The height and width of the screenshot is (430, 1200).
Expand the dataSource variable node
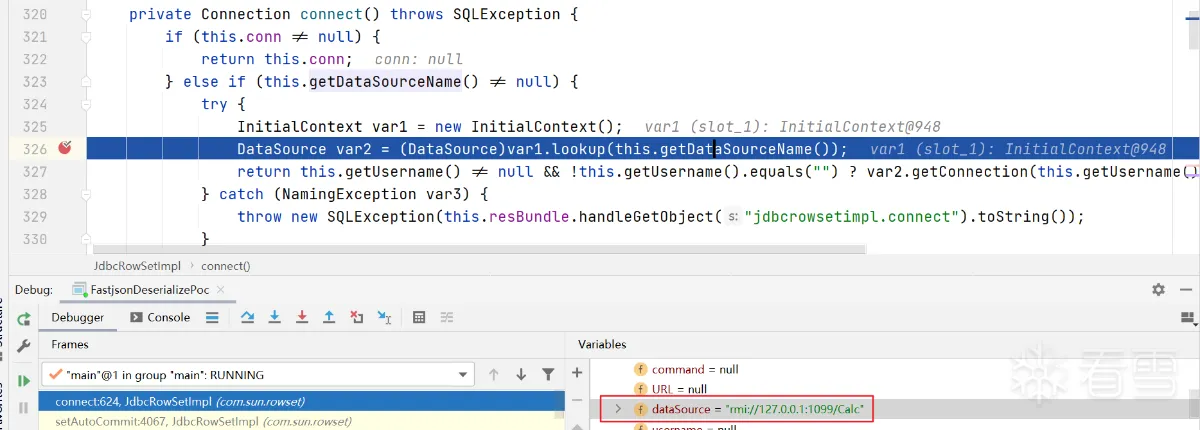coord(618,409)
